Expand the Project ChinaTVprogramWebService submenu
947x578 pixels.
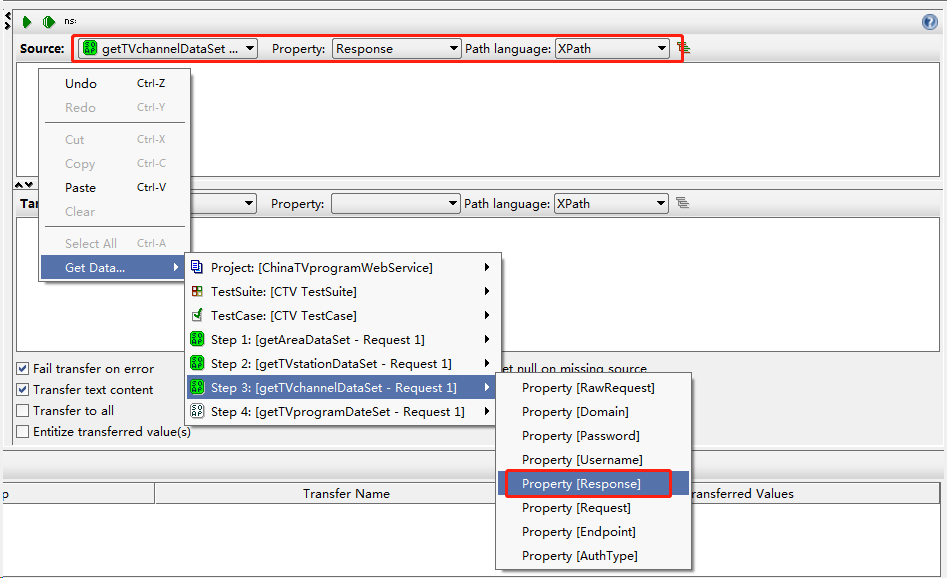pyautogui.click(x=486, y=267)
